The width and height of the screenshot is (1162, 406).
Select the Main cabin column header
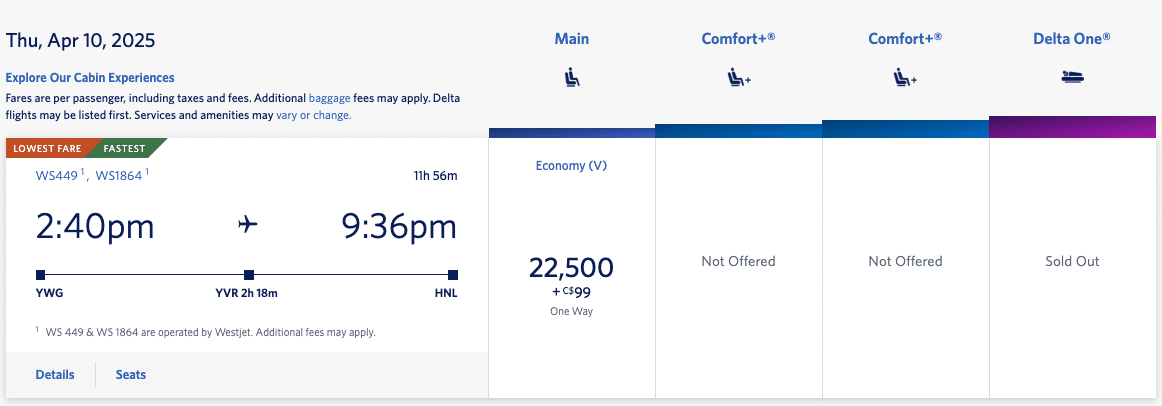tap(572, 39)
